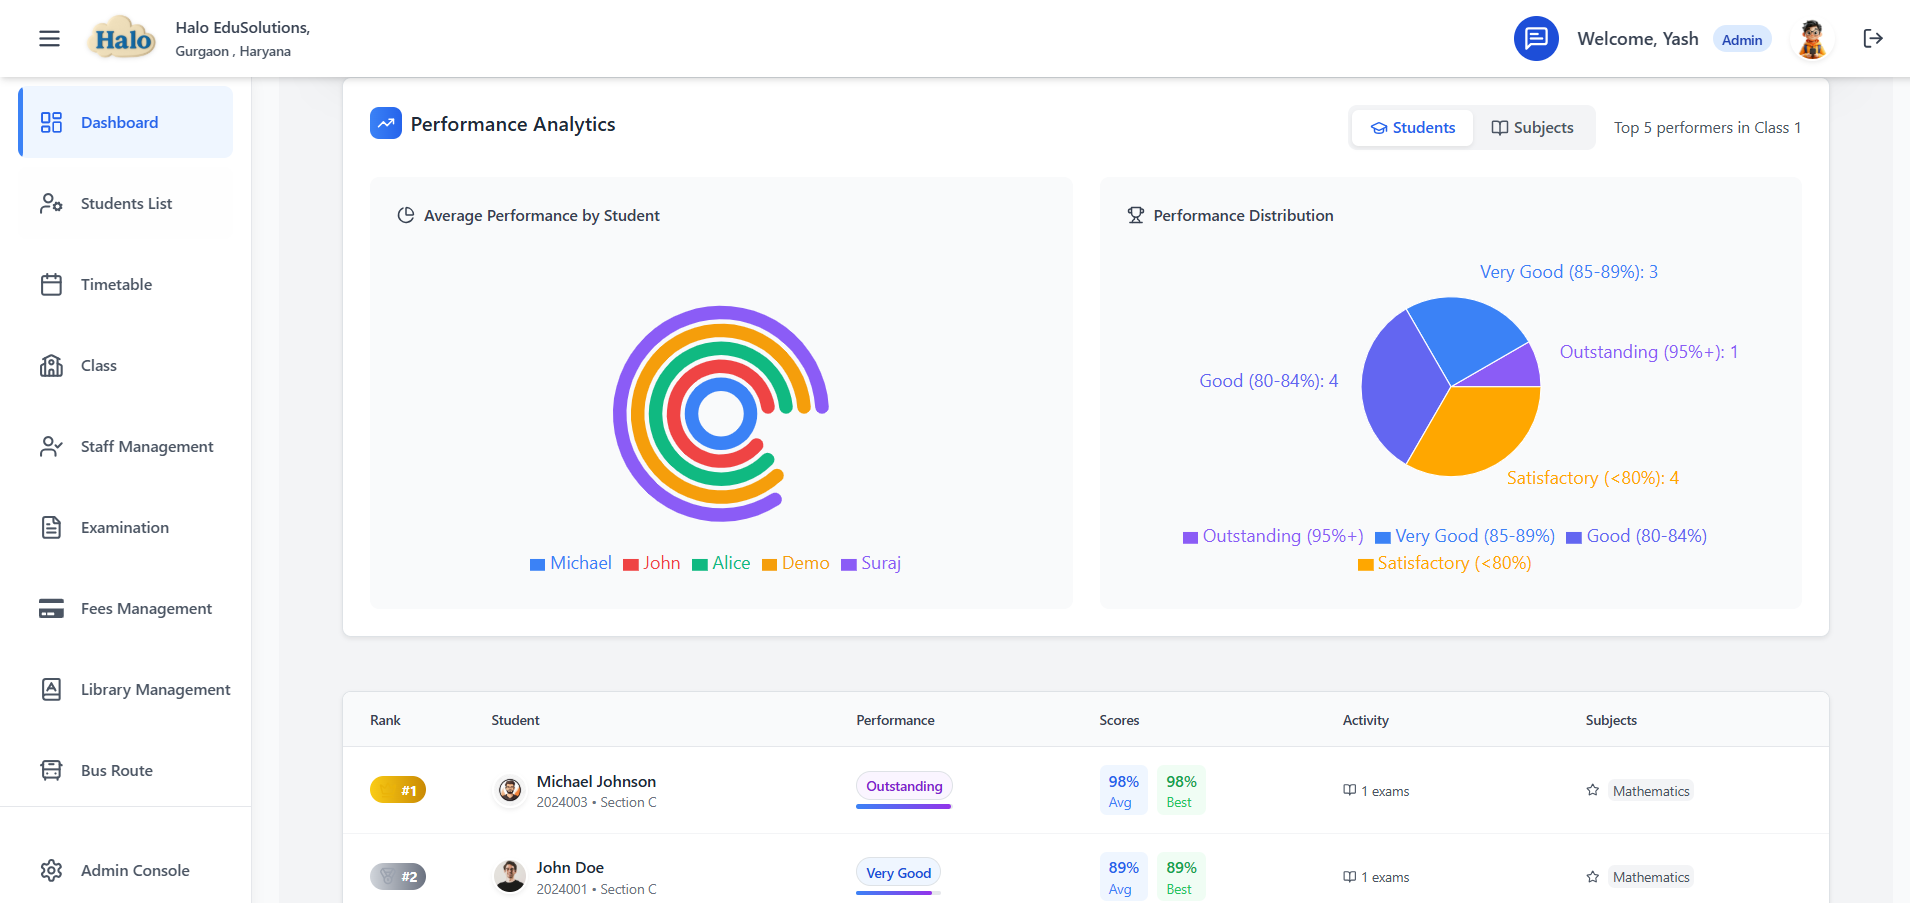Click the Fees Management card icon

(x=51, y=609)
